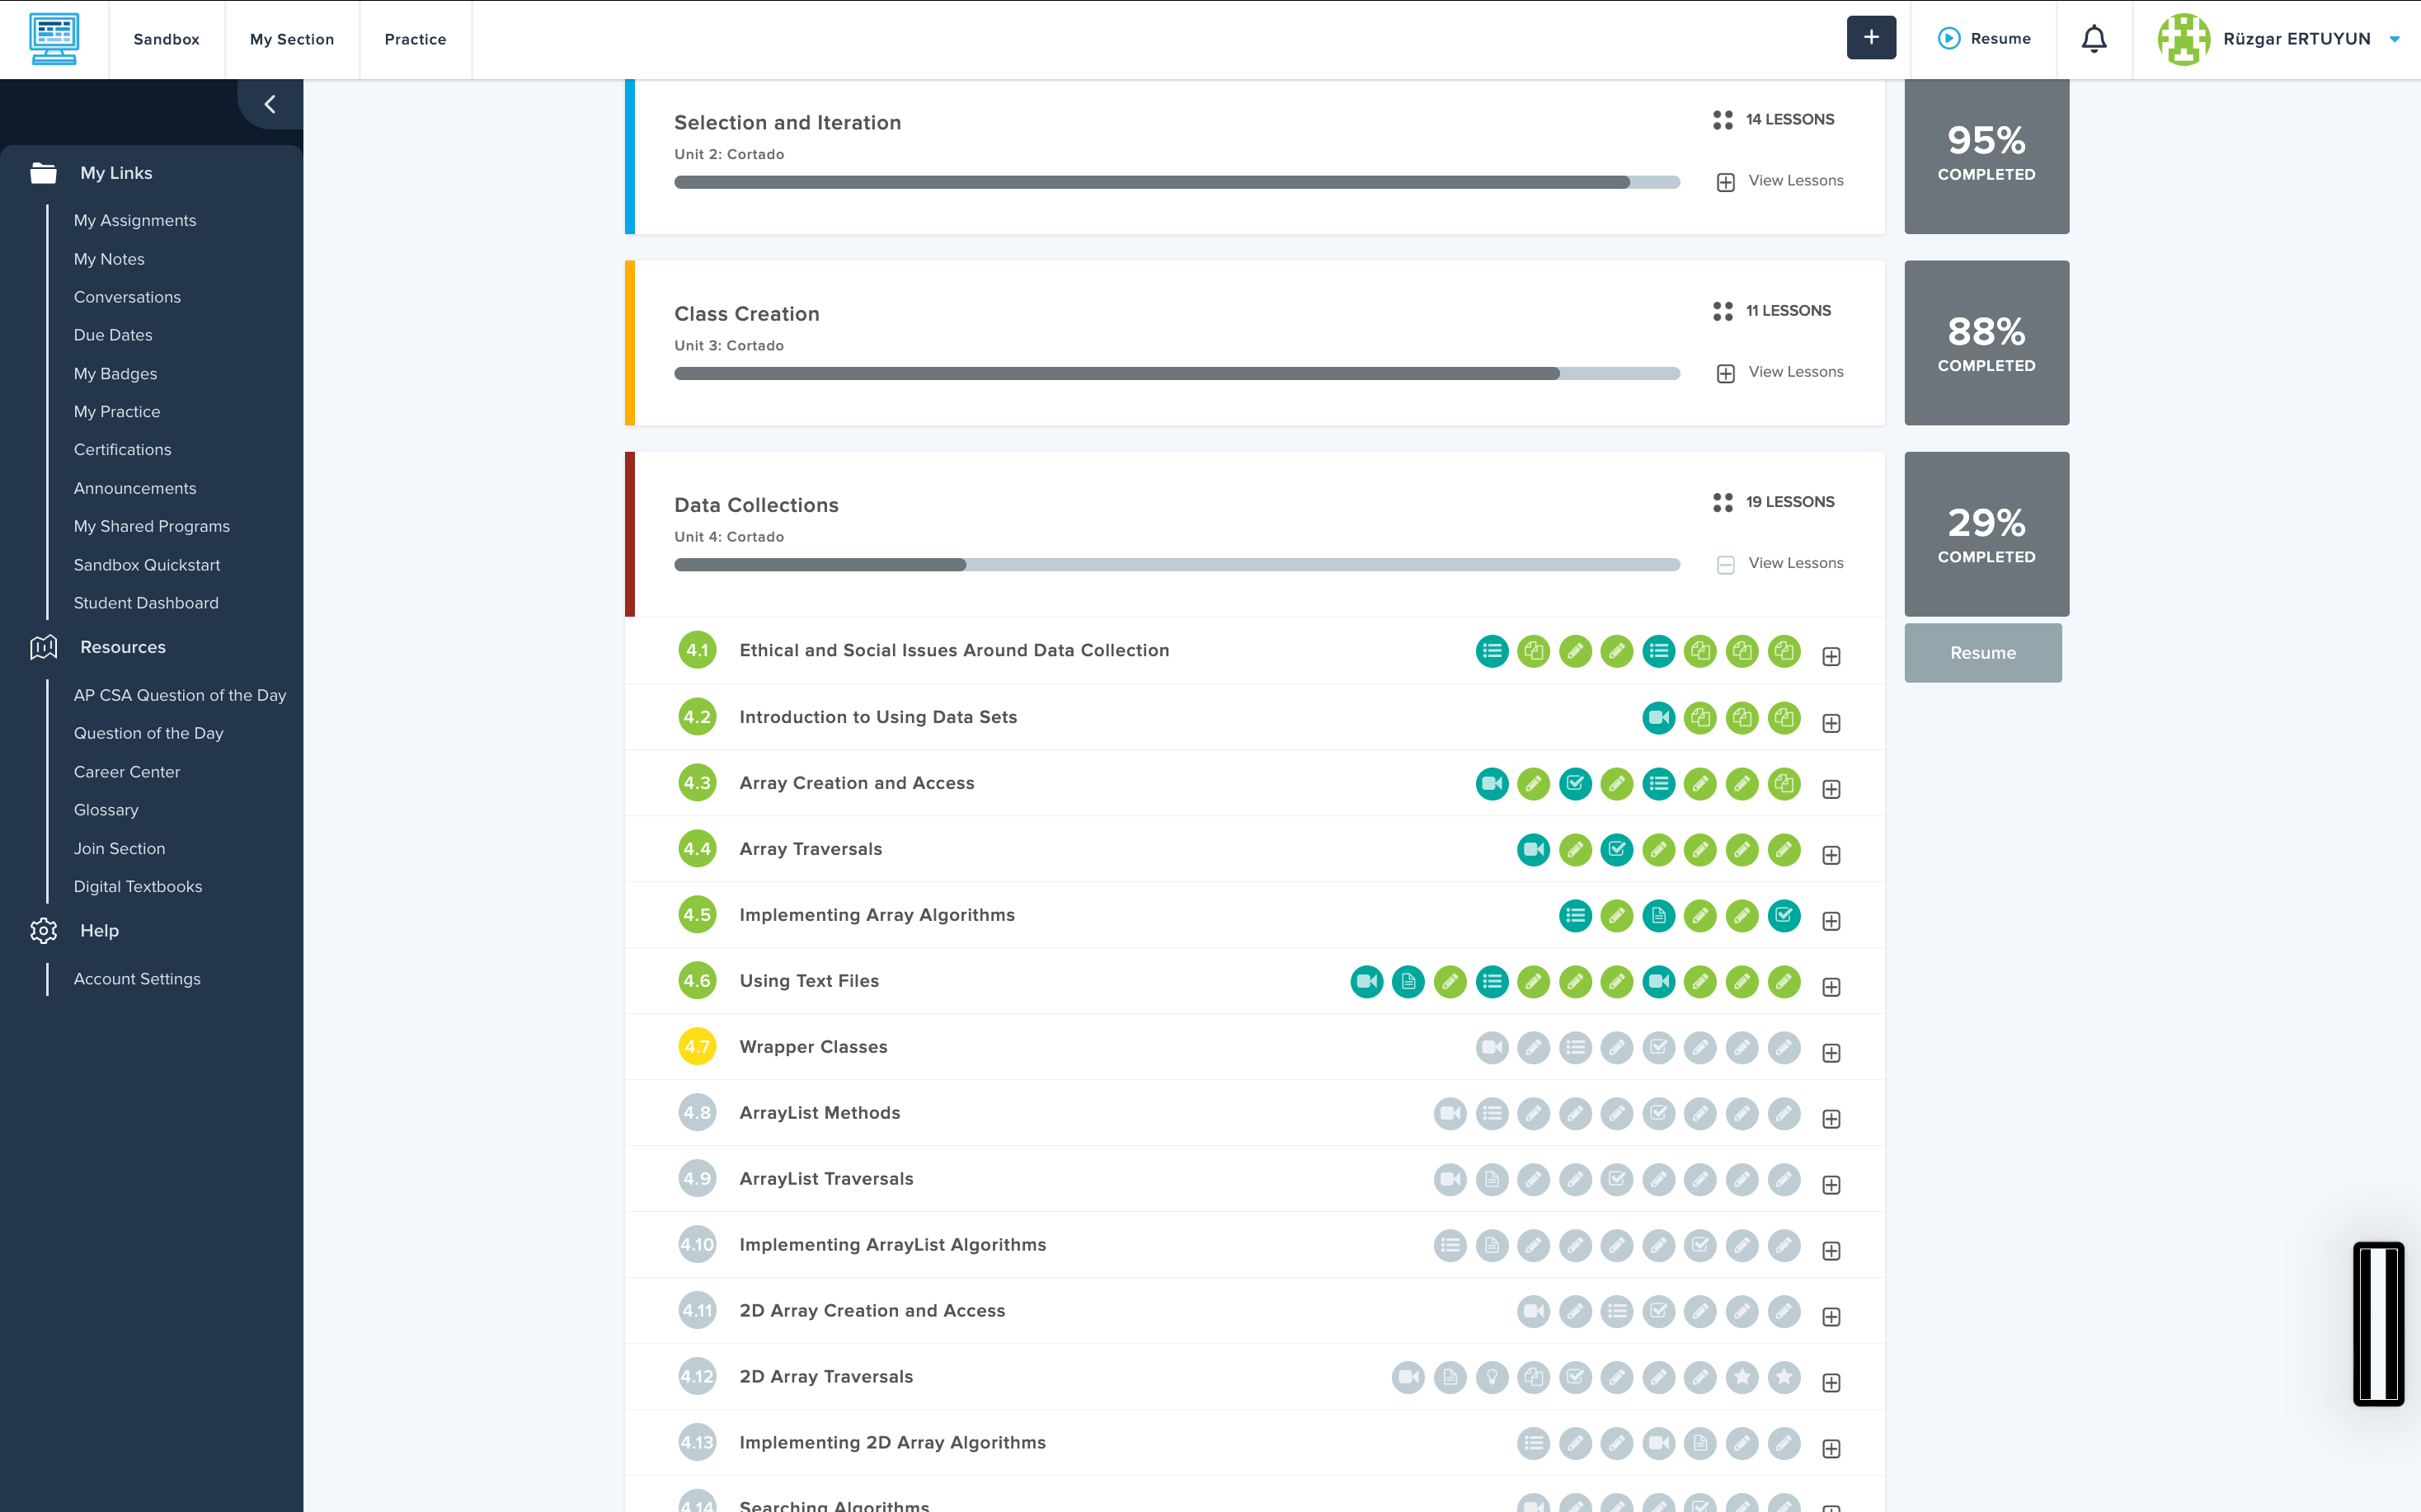
Task: Open Wrapper Classes lesson title
Action: point(813,1047)
